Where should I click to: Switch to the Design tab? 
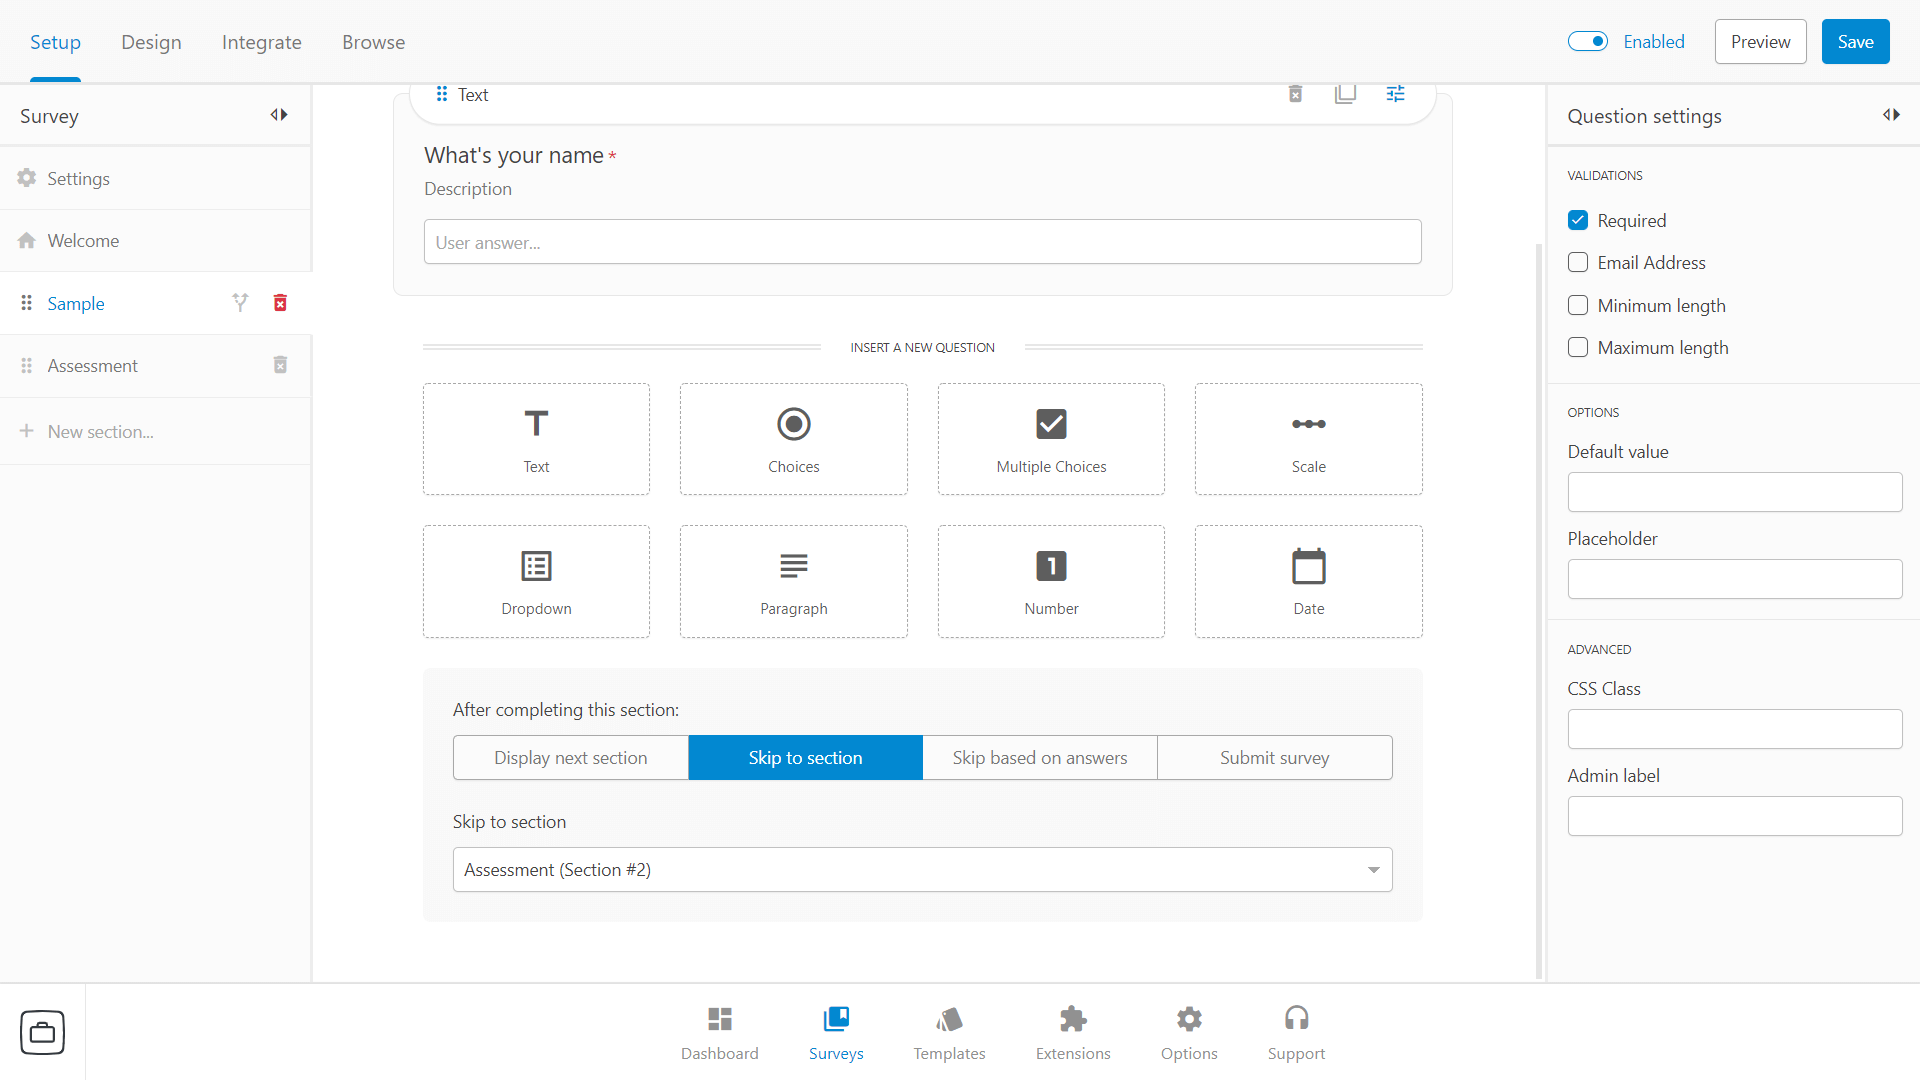point(152,42)
